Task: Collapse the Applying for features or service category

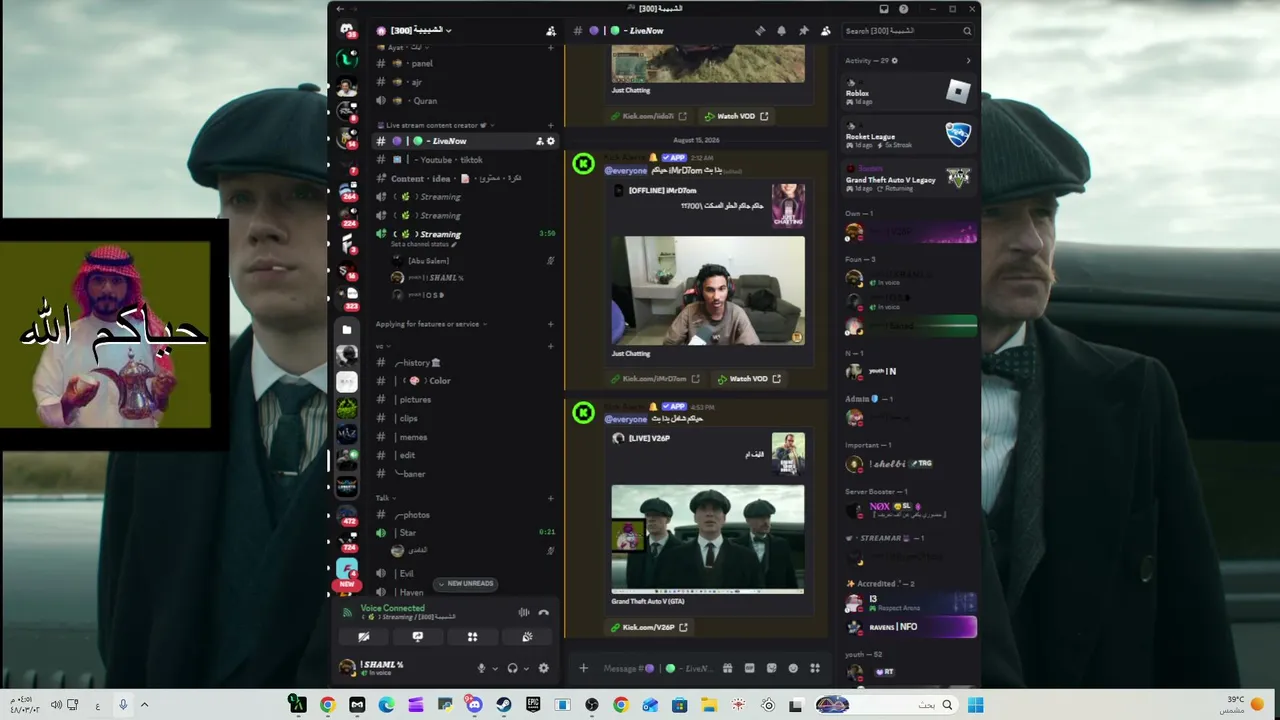Action: 431,324
